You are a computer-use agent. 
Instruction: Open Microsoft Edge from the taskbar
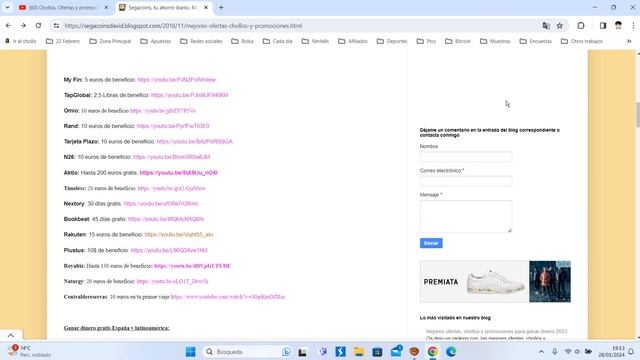tap(451, 351)
